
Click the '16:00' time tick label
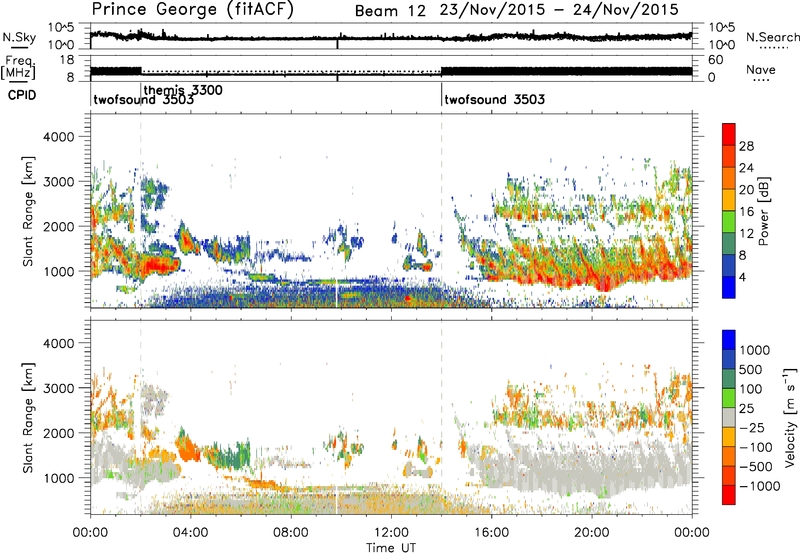click(x=491, y=533)
